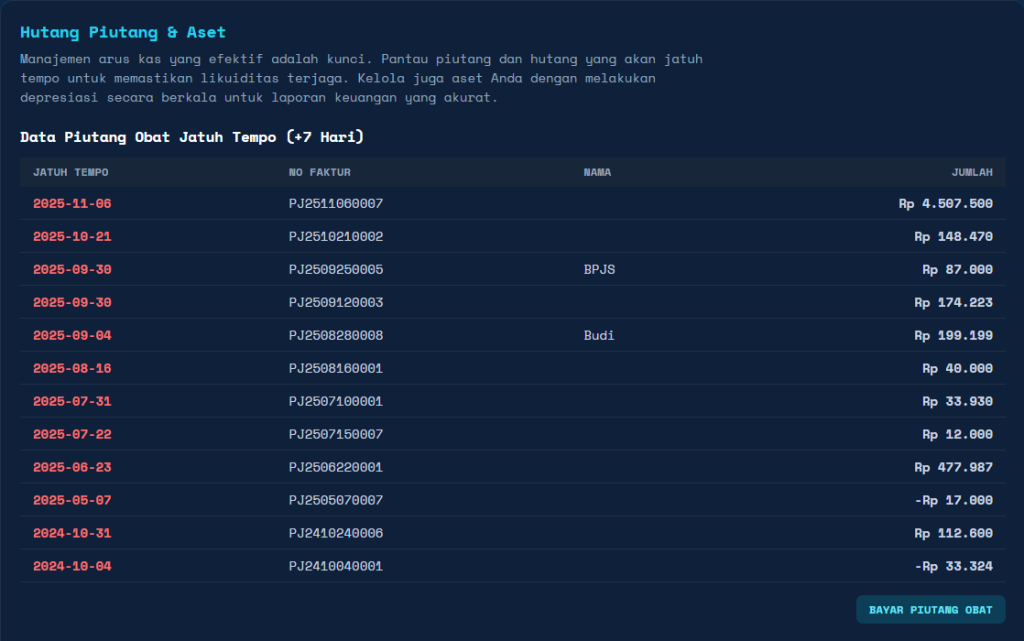Click due date 2024-10-31
This screenshot has height=641, width=1024.
coord(72,533)
